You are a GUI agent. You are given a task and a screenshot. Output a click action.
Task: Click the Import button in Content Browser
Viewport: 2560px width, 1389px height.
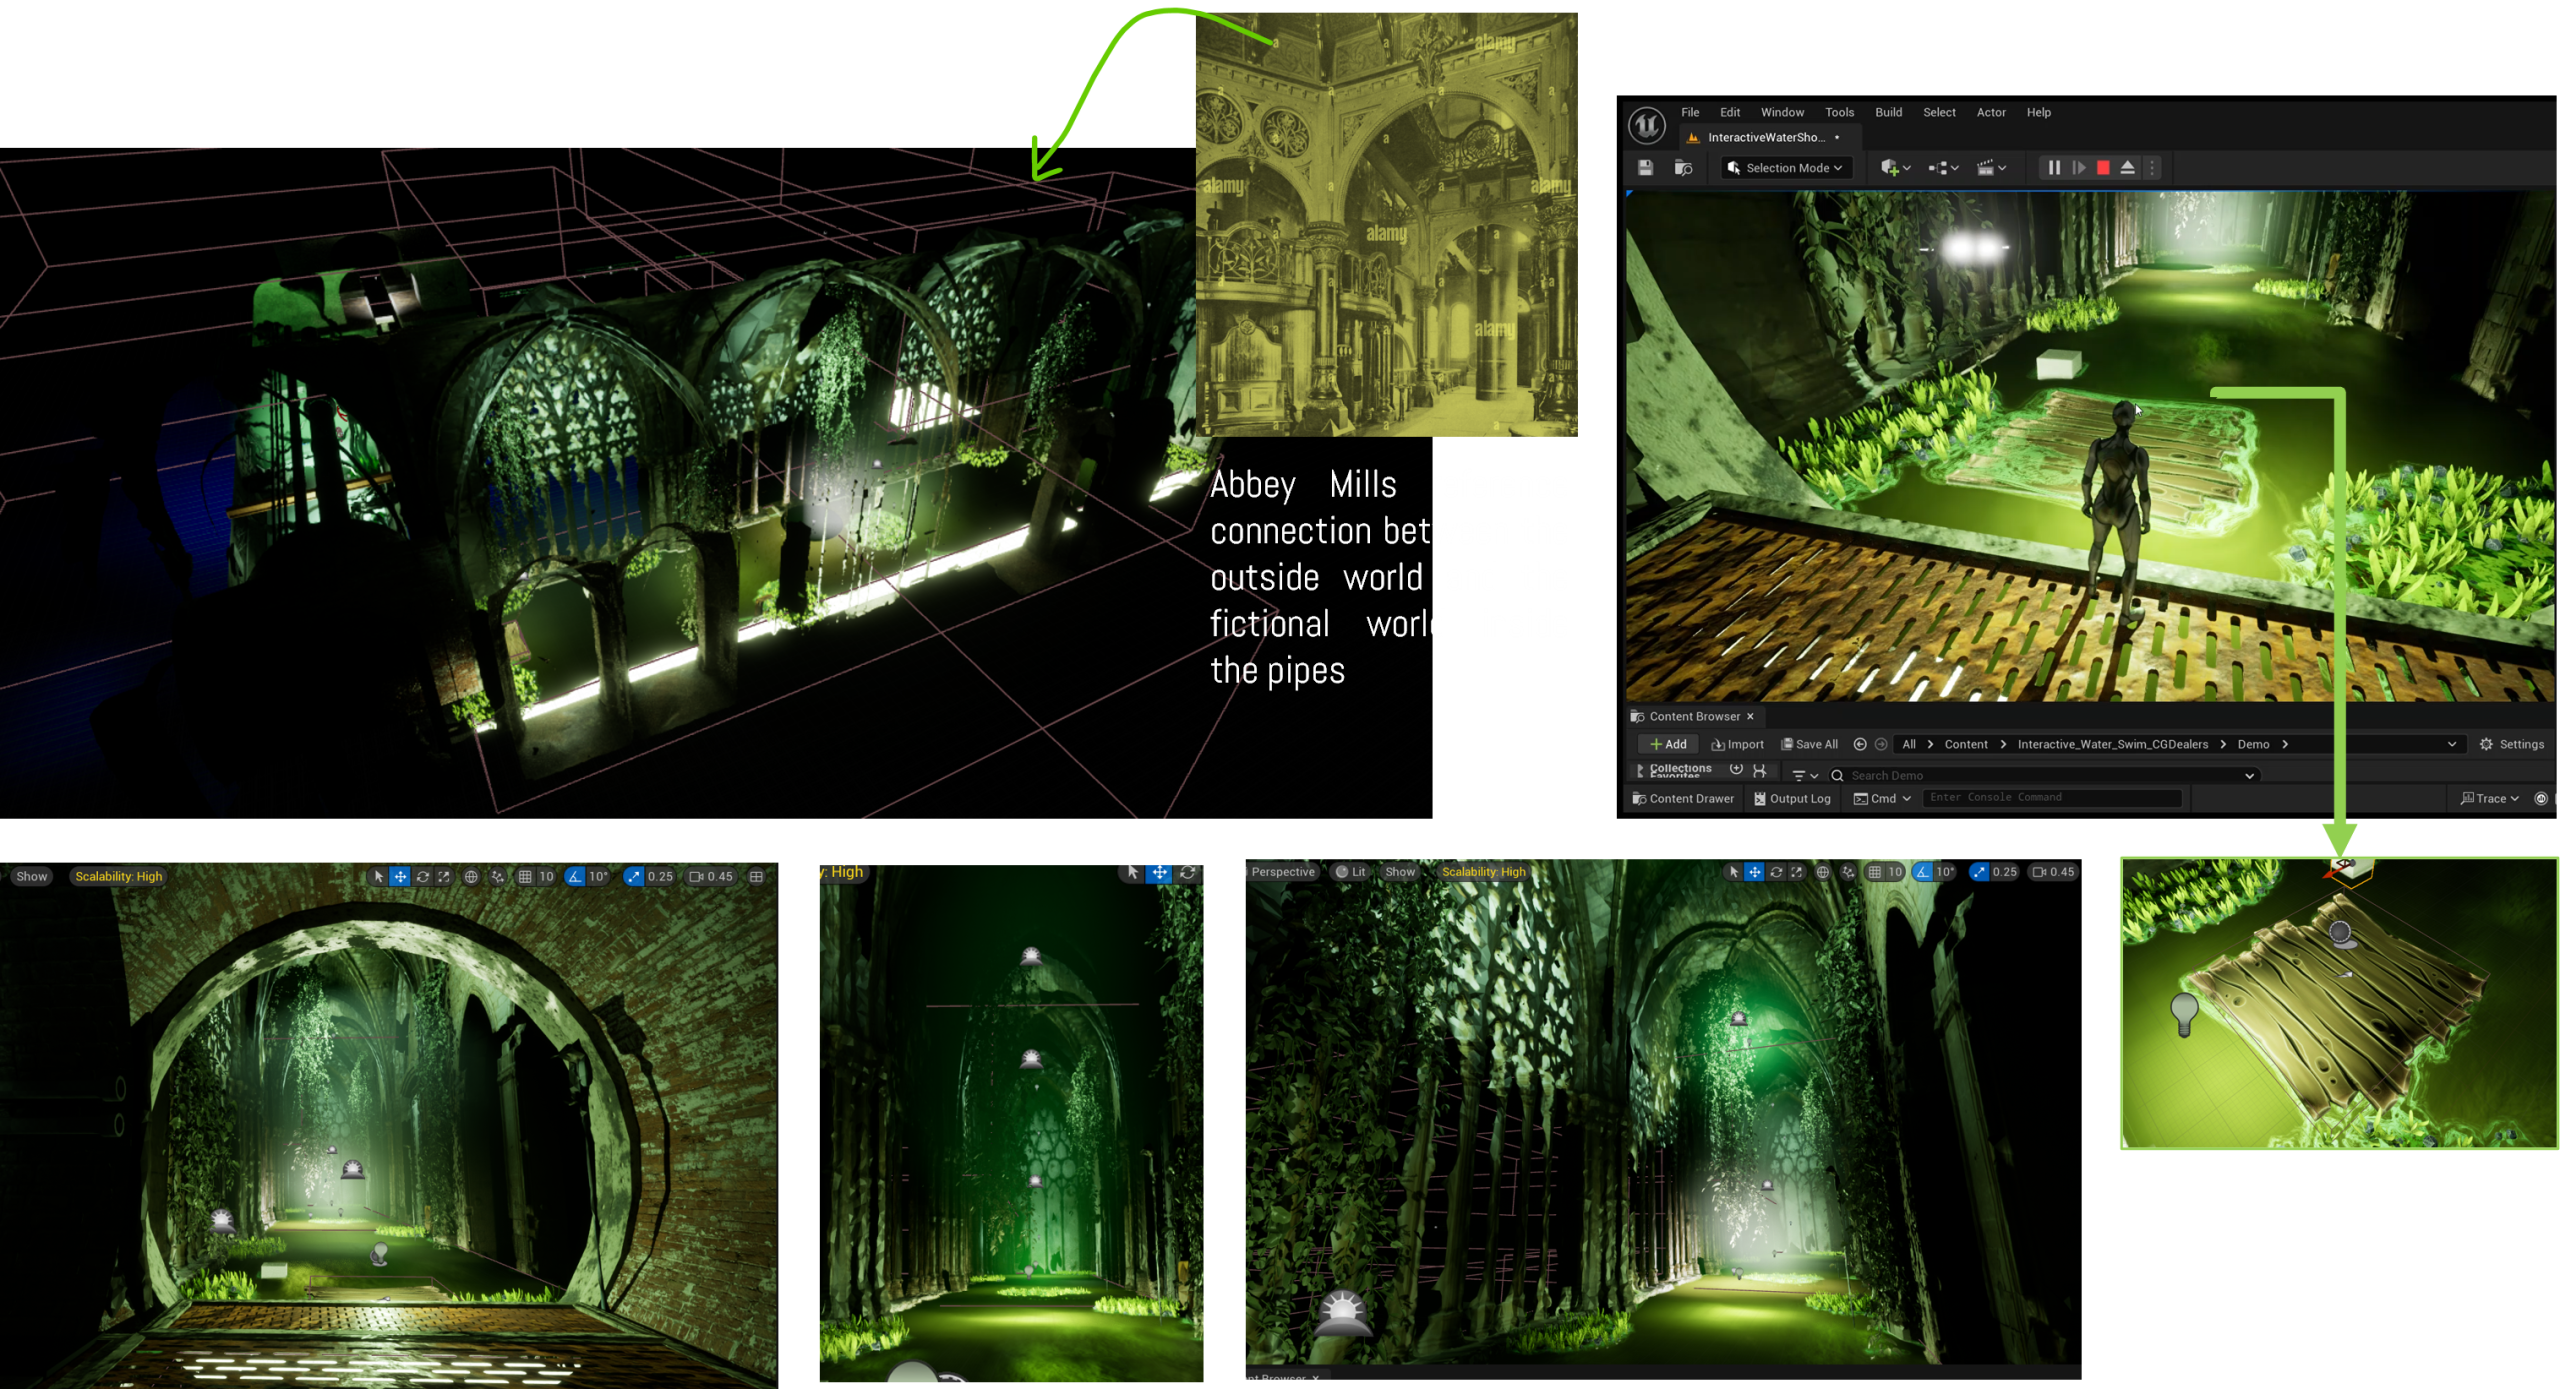[x=1738, y=744]
